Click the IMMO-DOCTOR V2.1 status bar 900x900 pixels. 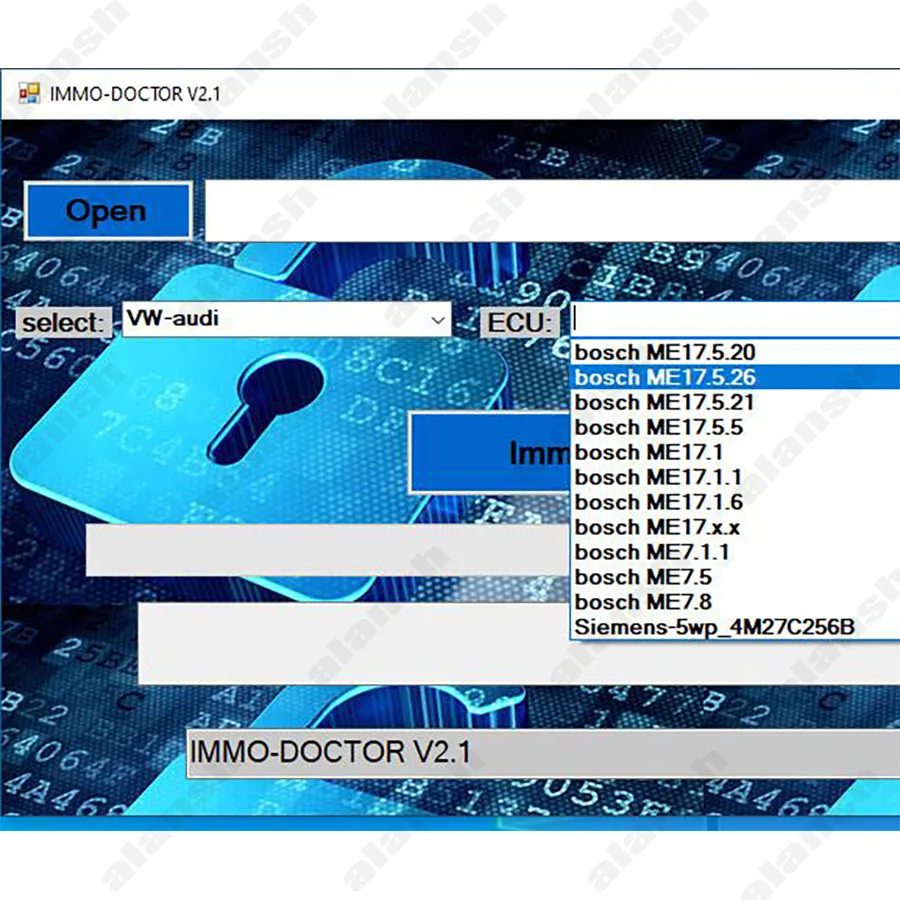click(540, 753)
